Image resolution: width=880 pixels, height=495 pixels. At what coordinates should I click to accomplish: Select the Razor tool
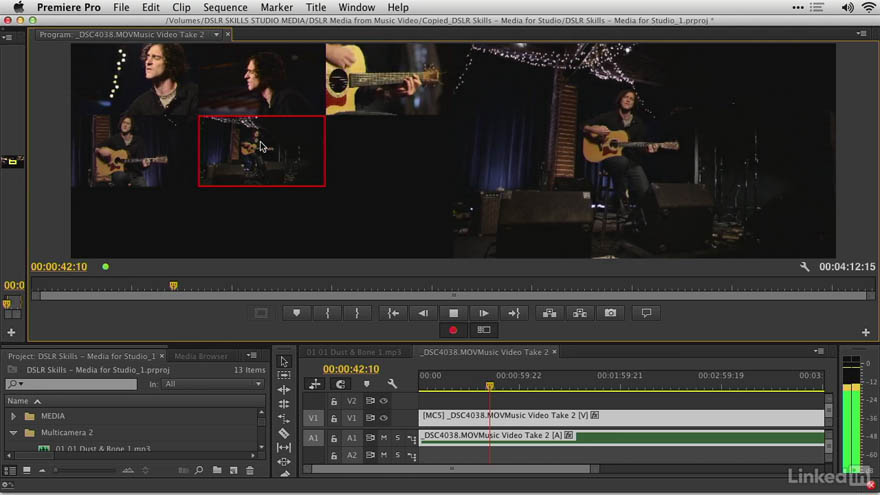point(284,433)
